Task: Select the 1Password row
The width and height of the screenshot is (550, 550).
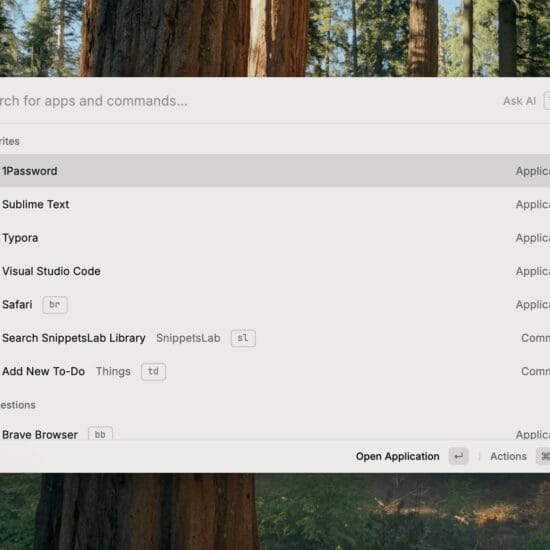Action: (x=275, y=171)
